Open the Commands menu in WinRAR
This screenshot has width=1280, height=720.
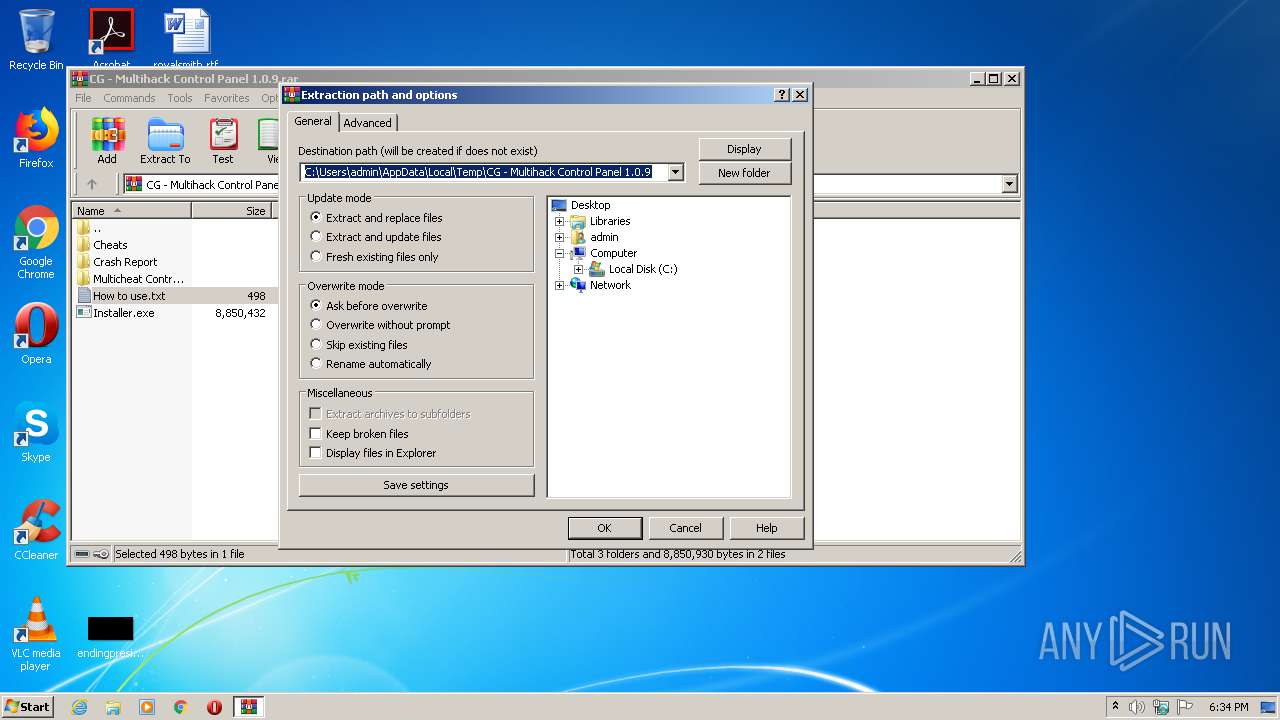129,98
